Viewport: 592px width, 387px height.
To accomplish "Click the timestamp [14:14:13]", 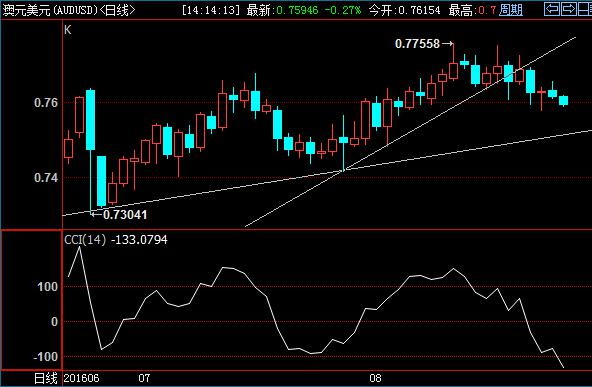I will (x=211, y=10).
